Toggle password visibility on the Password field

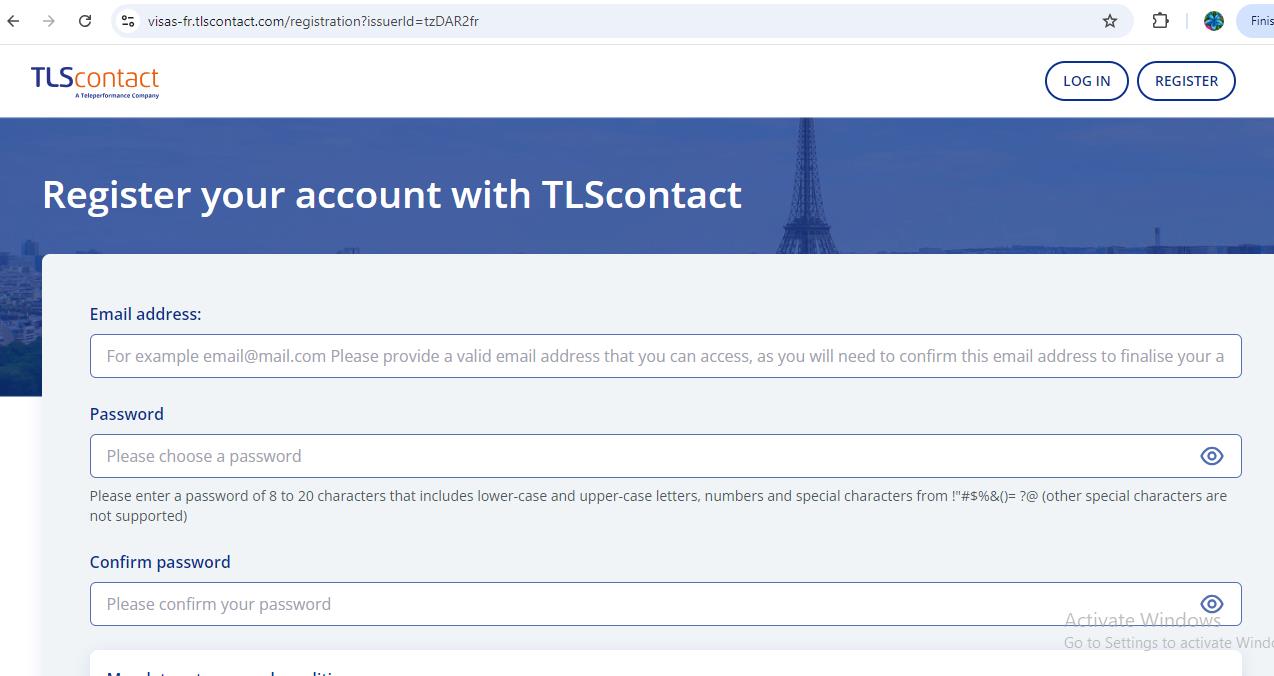tap(1211, 455)
